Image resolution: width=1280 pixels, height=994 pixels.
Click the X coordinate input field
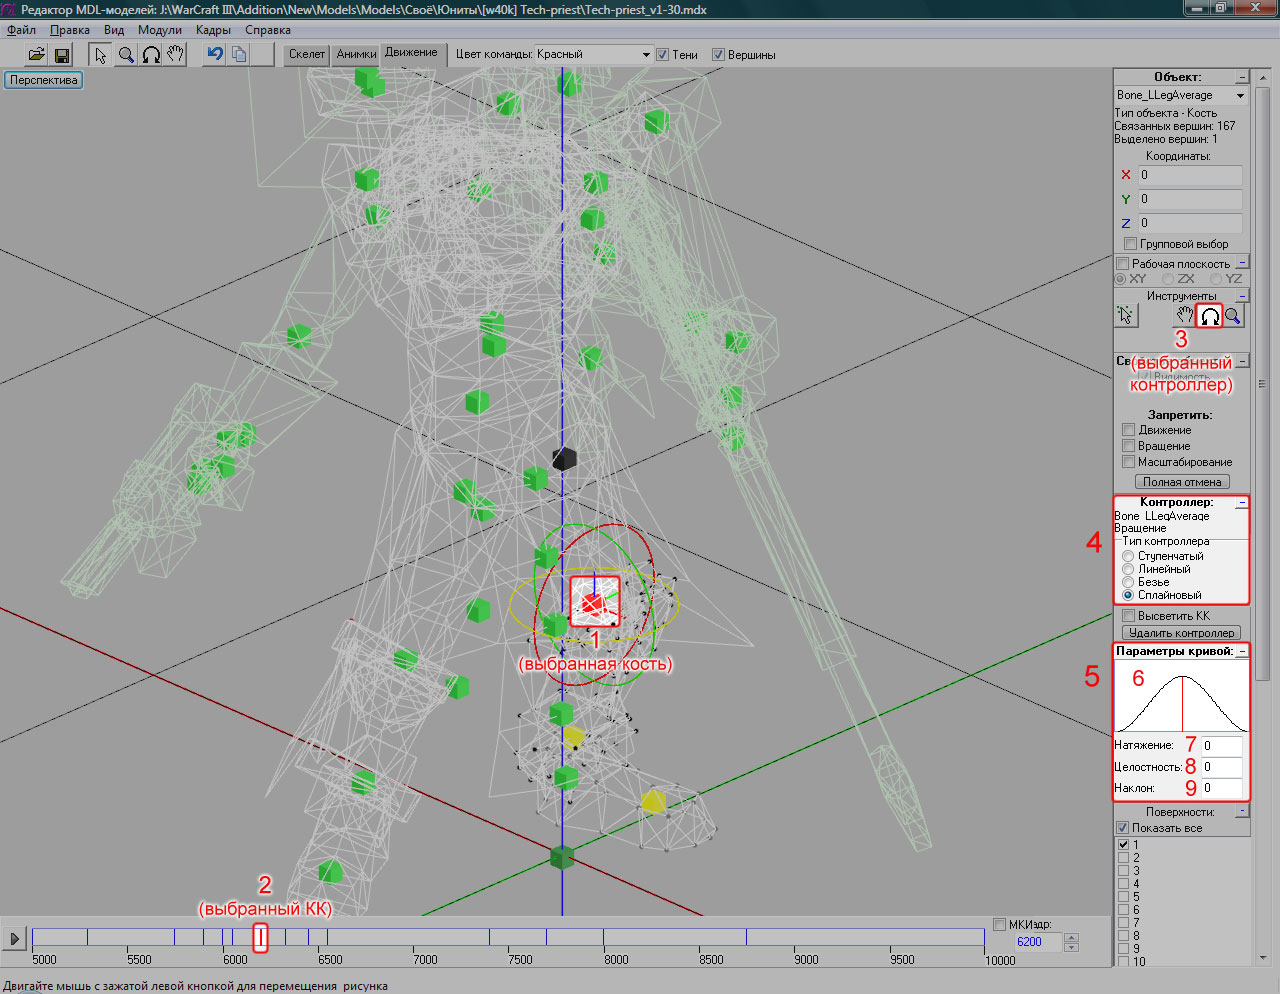[1190, 175]
